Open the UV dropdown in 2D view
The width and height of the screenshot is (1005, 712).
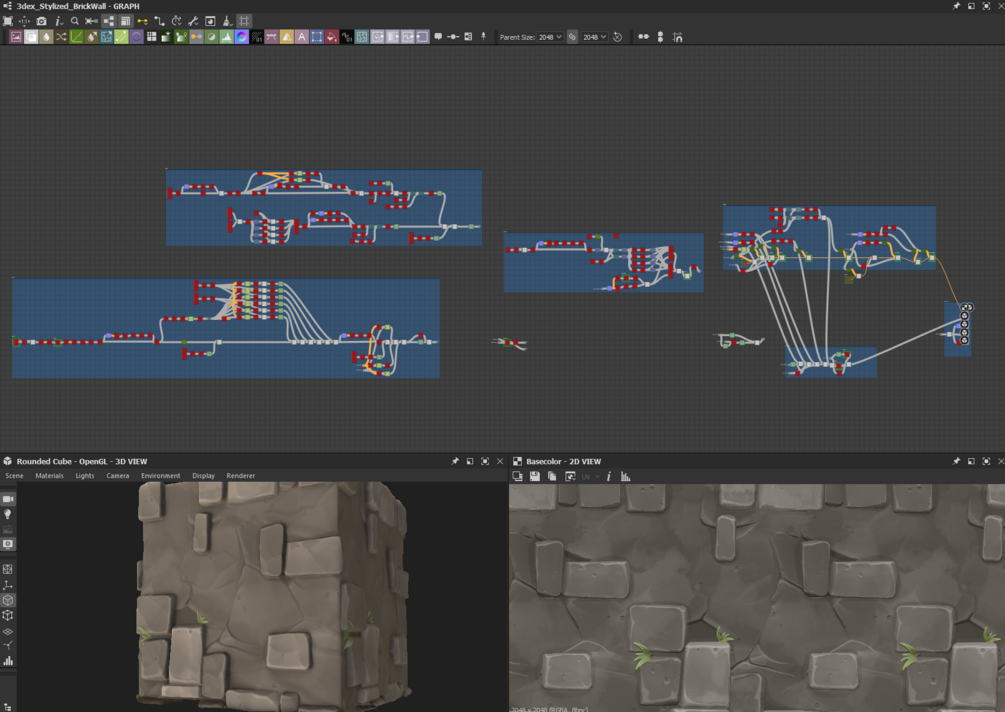pos(590,476)
